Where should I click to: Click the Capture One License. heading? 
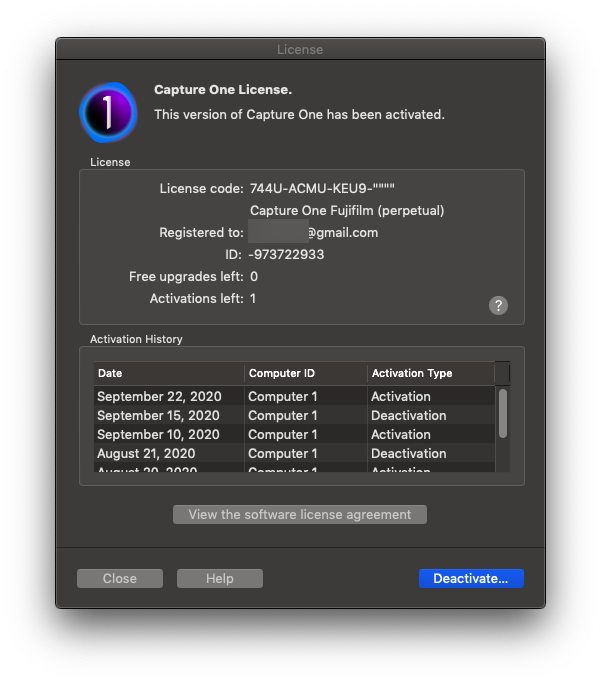223,90
